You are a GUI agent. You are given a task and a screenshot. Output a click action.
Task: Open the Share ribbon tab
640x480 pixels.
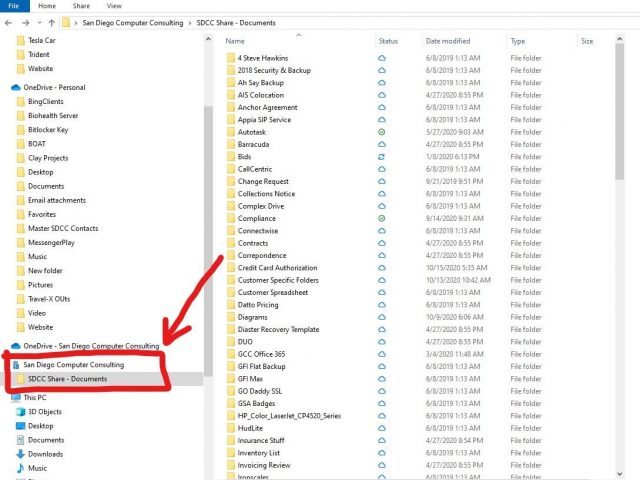pos(81,6)
